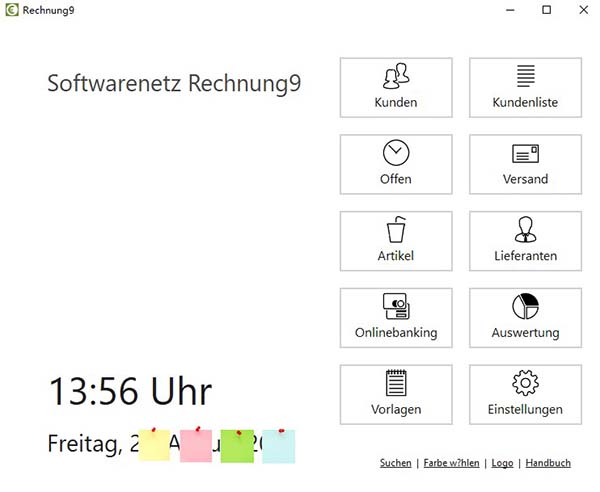The height and width of the screenshot is (492, 600).
Task: Open the Kundenliste tile
Action: click(525, 88)
